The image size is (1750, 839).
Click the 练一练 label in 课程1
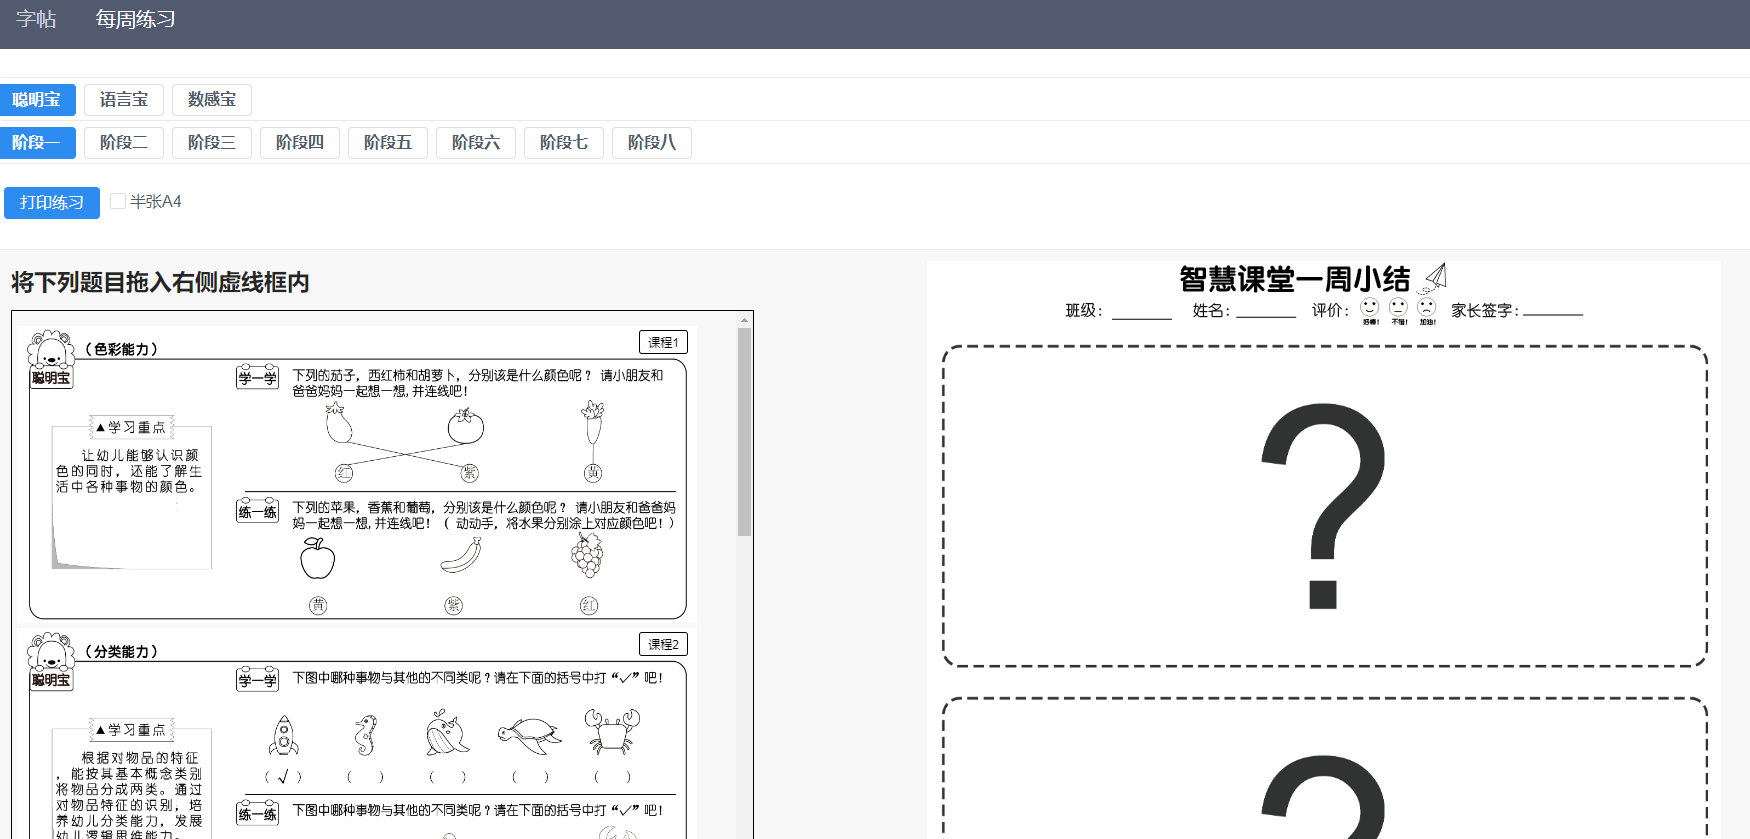[257, 511]
